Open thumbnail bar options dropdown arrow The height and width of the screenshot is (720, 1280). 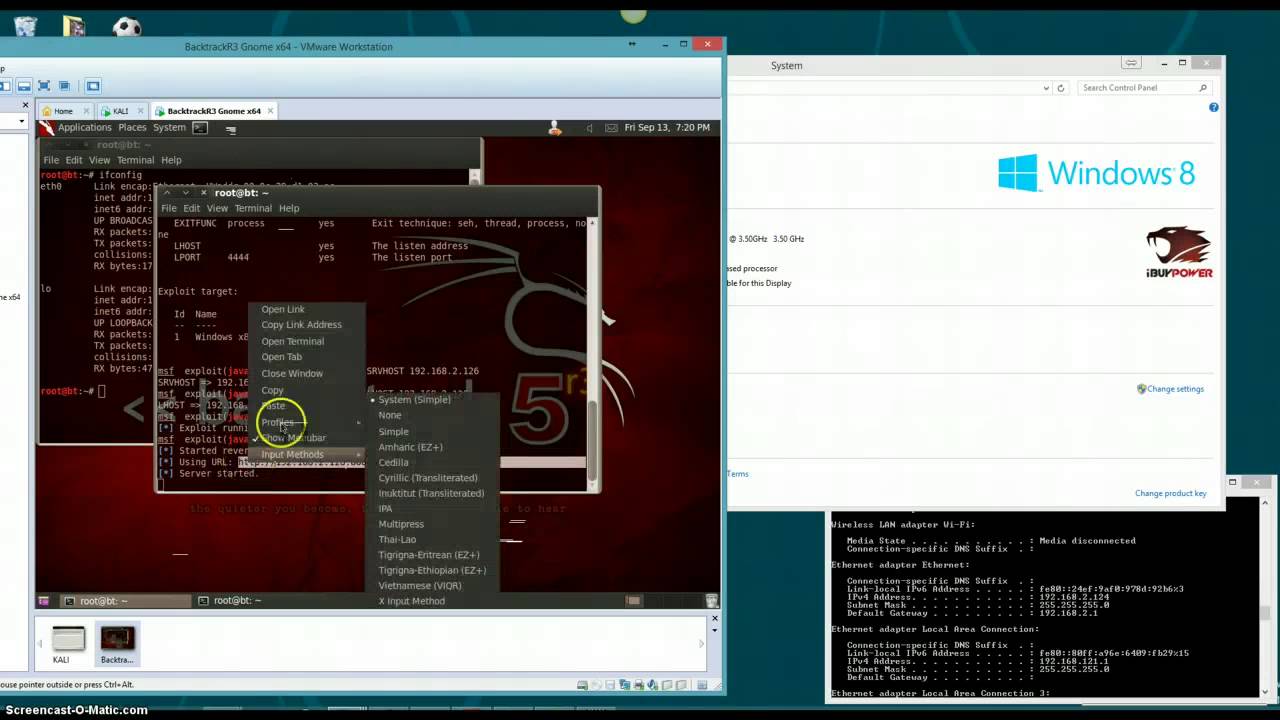[714, 632]
